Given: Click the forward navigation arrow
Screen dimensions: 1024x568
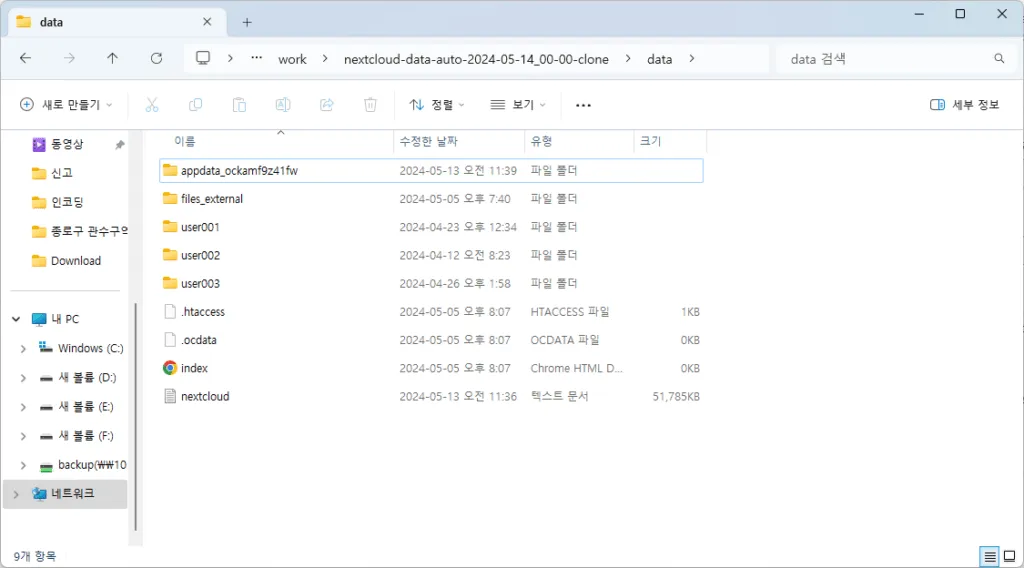Looking at the screenshot, I should 69,59.
